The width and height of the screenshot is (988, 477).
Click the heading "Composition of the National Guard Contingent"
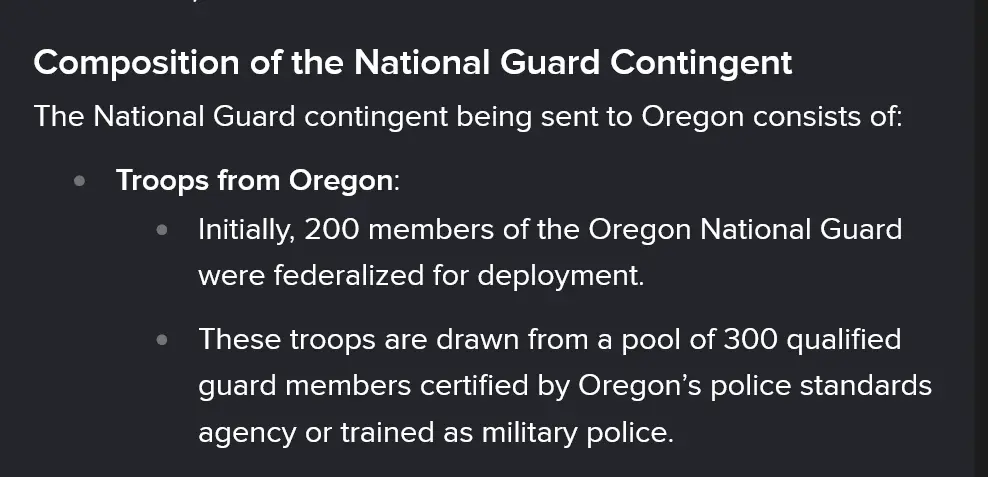412,63
